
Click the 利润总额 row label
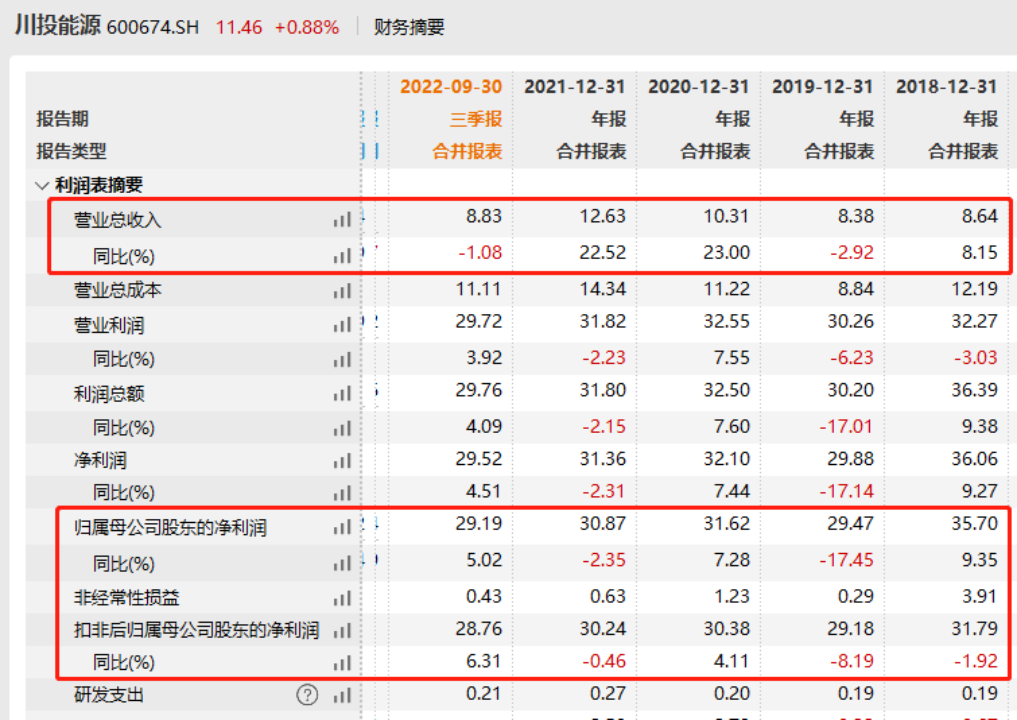click(x=108, y=394)
